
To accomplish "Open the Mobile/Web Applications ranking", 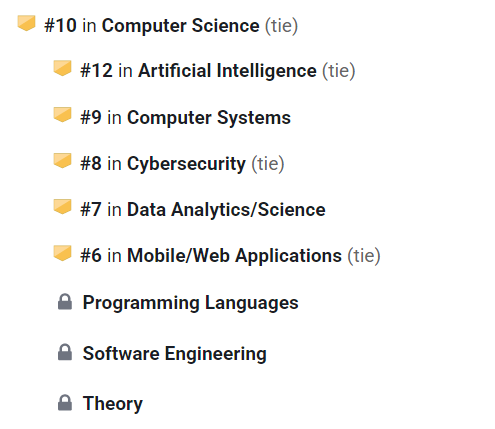I will pos(230,256).
